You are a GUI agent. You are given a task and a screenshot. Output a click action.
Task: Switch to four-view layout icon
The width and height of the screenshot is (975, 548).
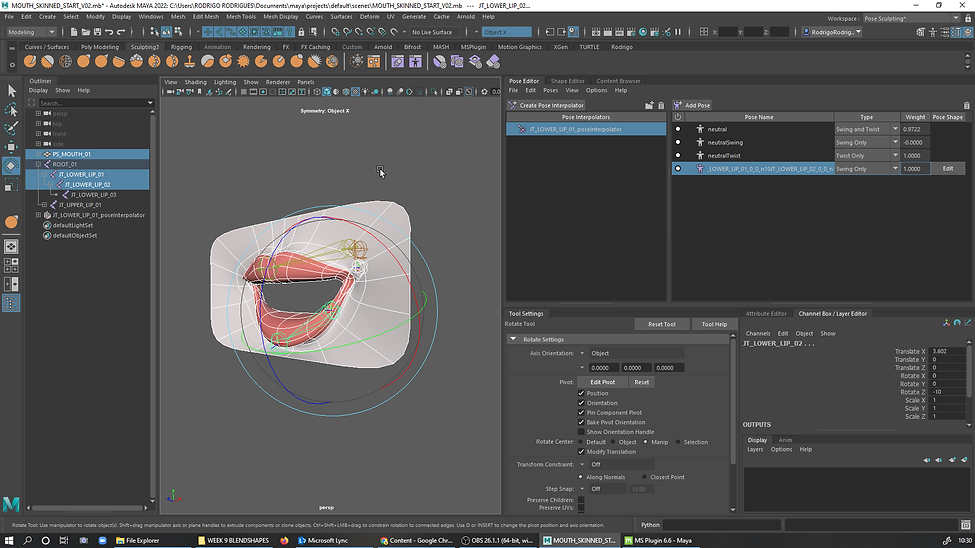11,265
